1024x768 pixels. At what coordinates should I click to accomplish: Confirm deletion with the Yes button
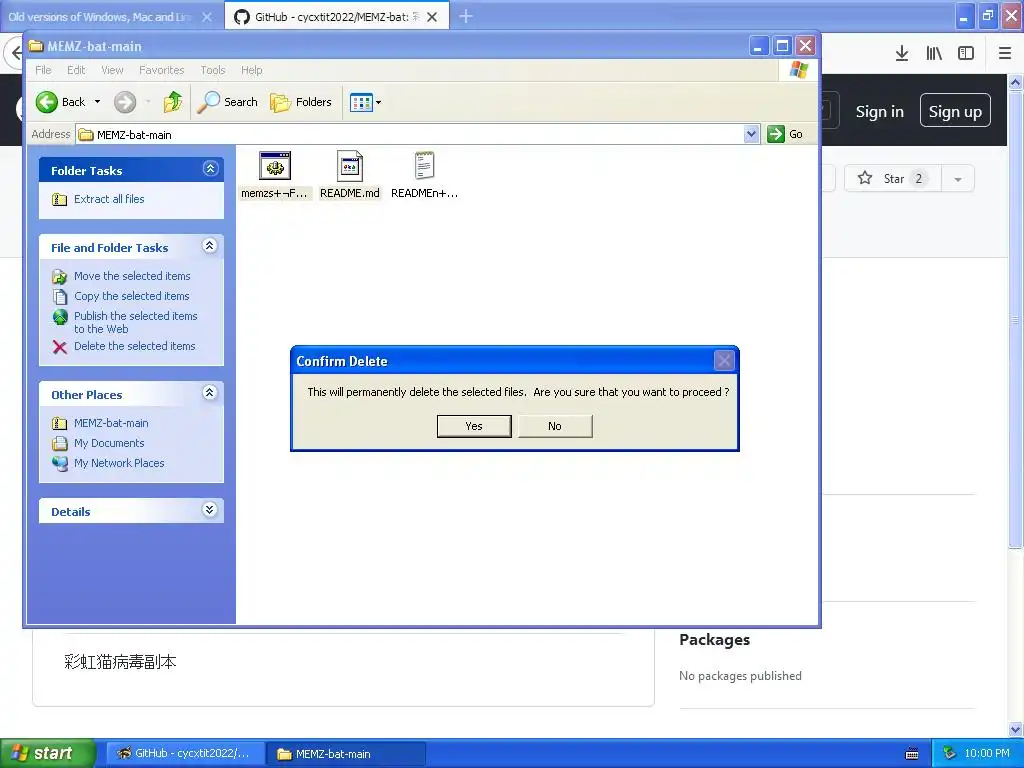pyautogui.click(x=473, y=426)
